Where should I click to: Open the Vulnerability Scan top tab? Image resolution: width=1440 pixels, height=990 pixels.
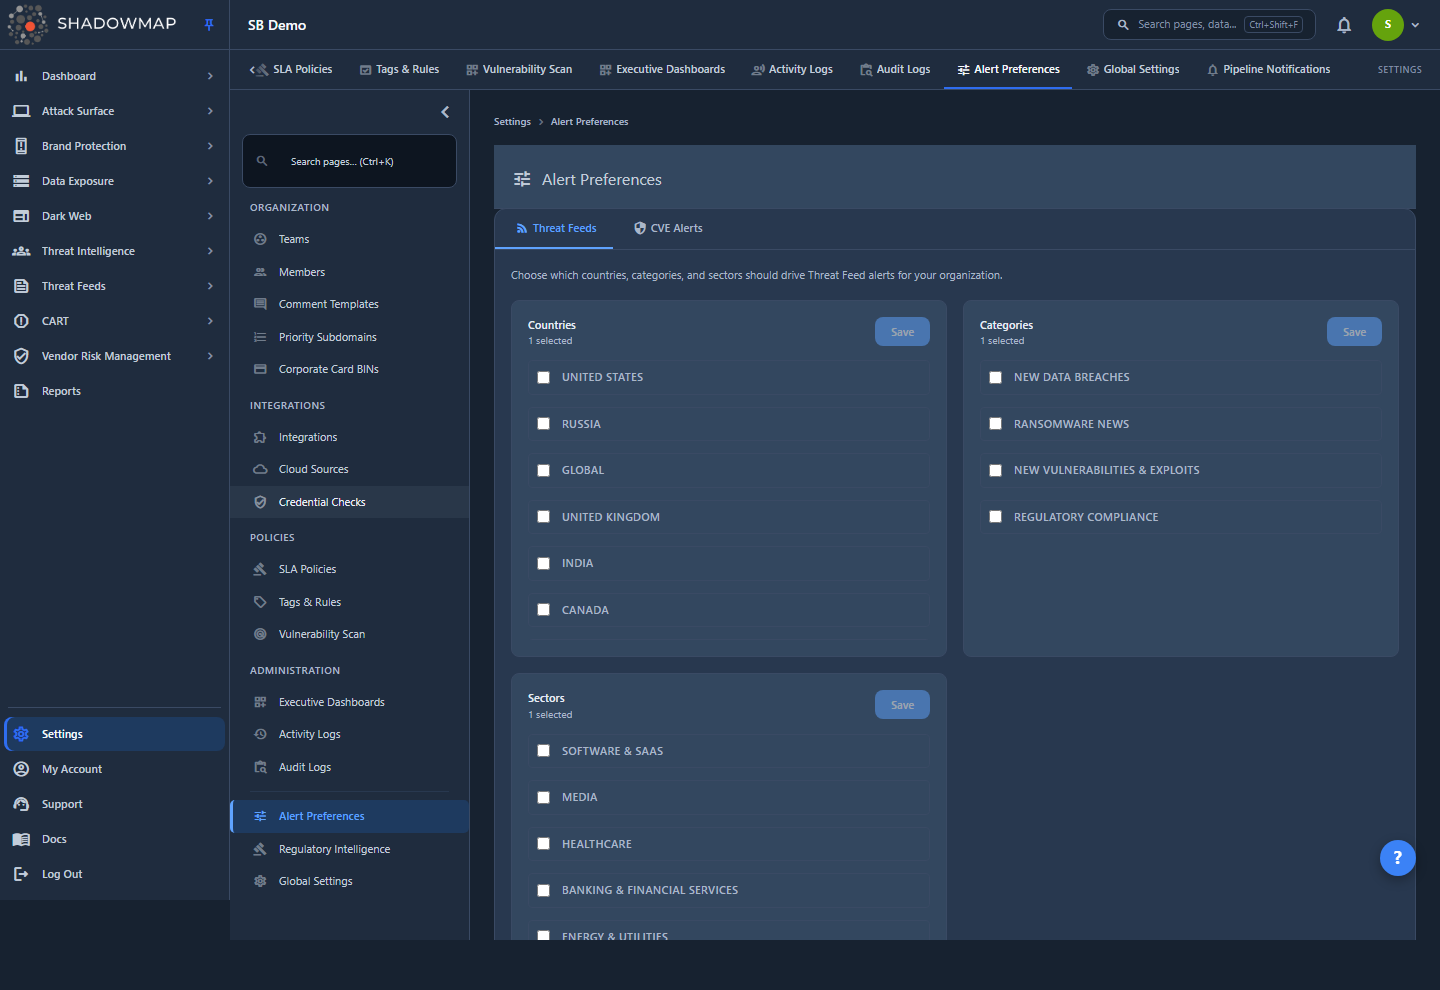click(519, 69)
